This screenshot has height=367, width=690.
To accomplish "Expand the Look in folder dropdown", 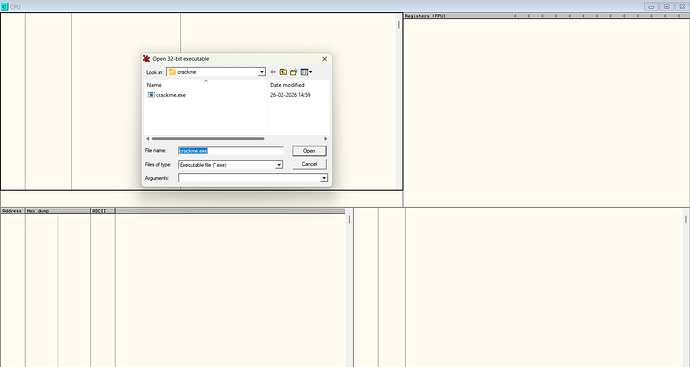I will tap(262, 72).
